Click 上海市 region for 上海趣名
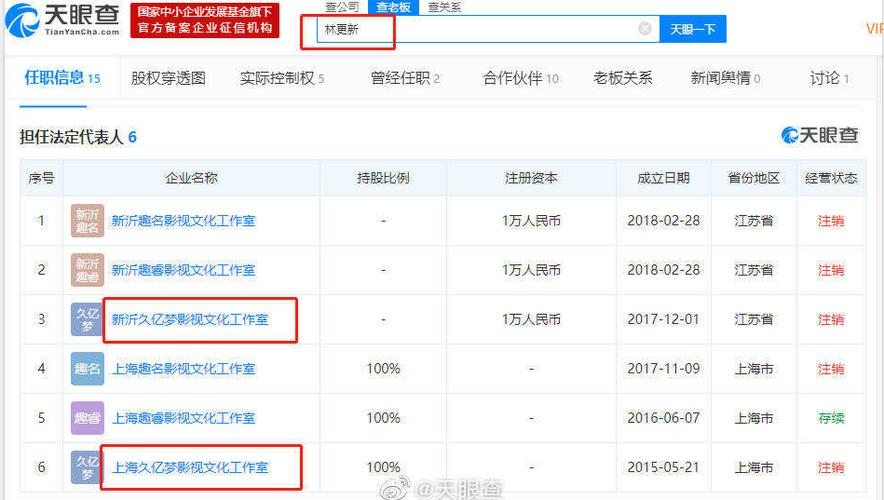The width and height of the screenshot is (884, 500). (x=754, y=369)
